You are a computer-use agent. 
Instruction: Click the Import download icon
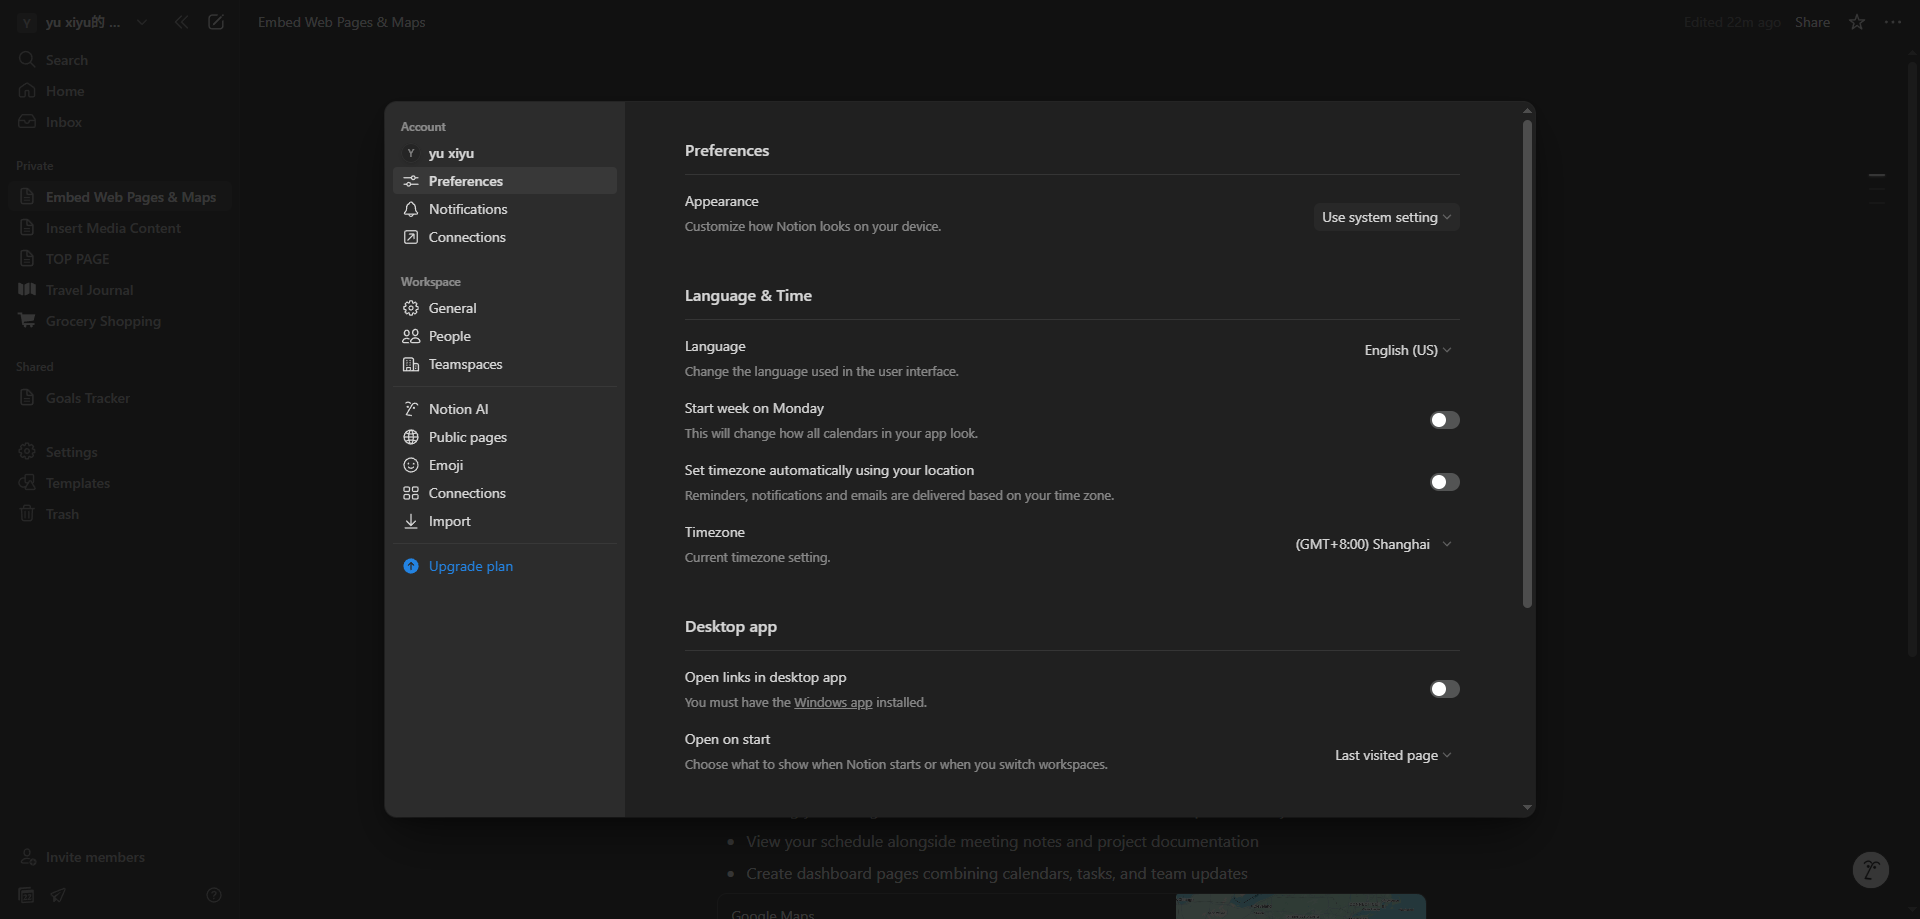[x=411, y=521]
